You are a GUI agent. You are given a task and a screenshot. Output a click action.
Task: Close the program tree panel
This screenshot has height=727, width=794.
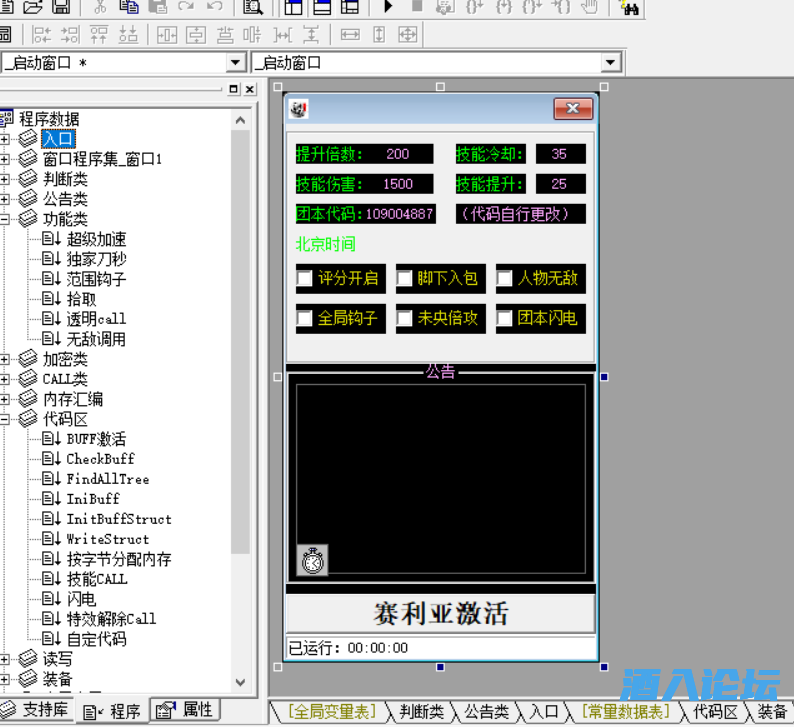[x=250, y=89]
